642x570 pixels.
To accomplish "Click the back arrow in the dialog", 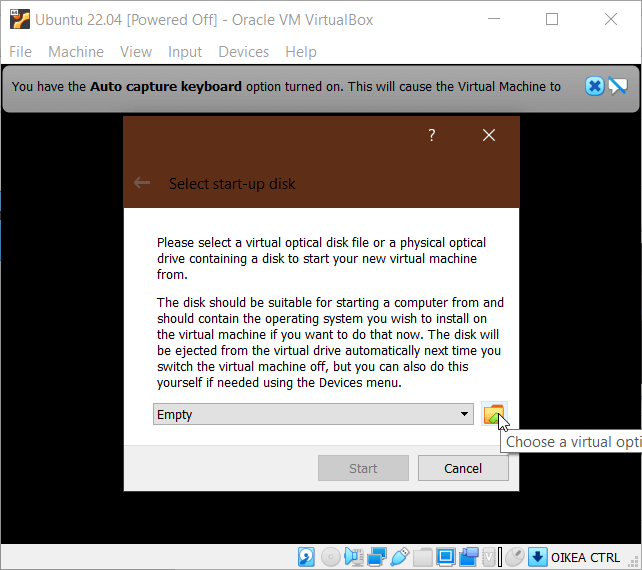I will [142, 183].
